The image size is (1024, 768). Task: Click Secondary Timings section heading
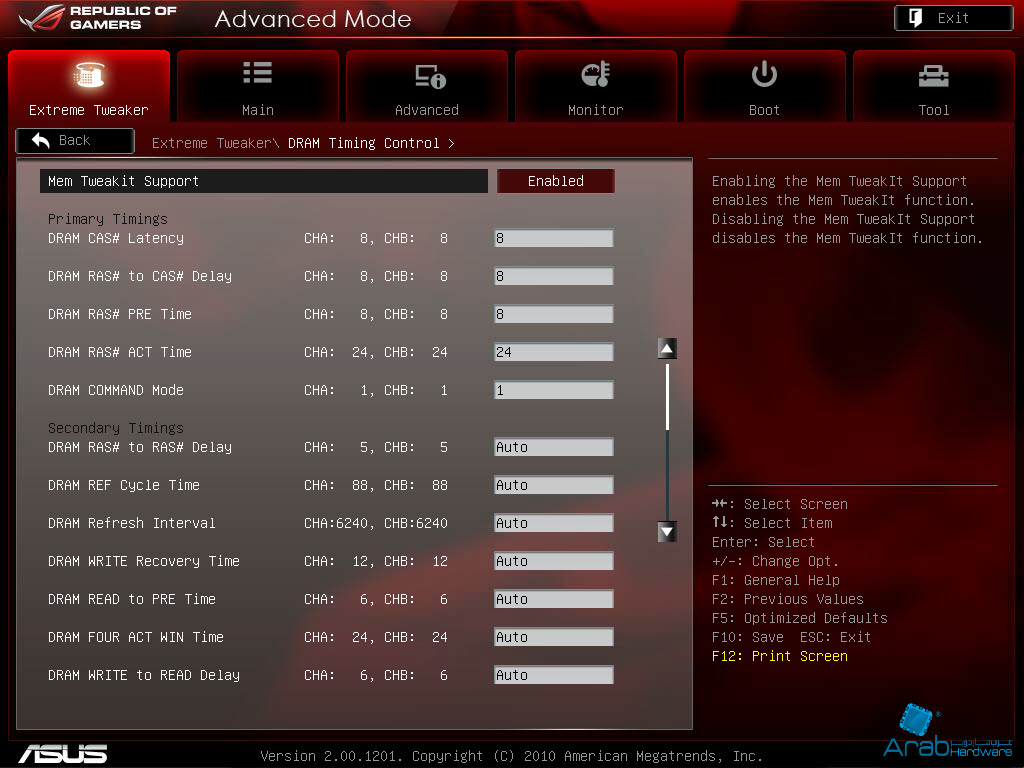[116, 428]
